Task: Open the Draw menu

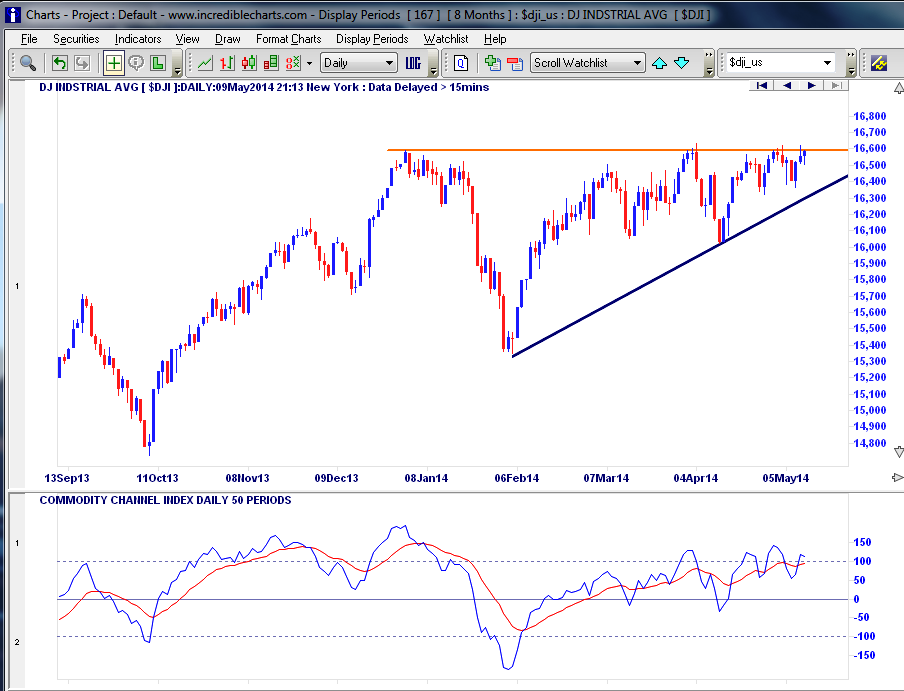Action: pyautogui.click(x=228, y=39)
